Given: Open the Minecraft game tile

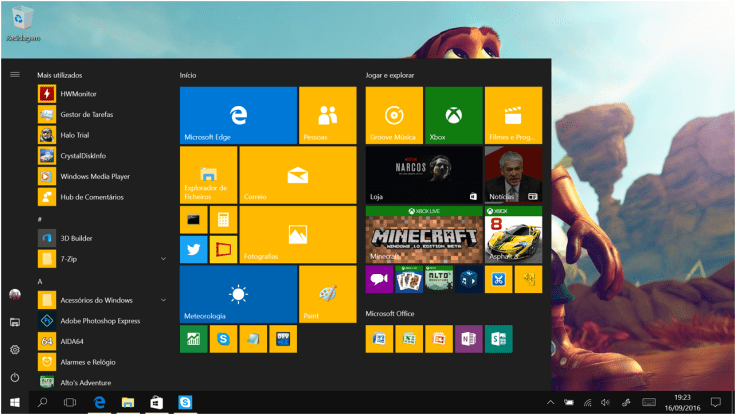Looking at the screenshot, I should point(423,234).
